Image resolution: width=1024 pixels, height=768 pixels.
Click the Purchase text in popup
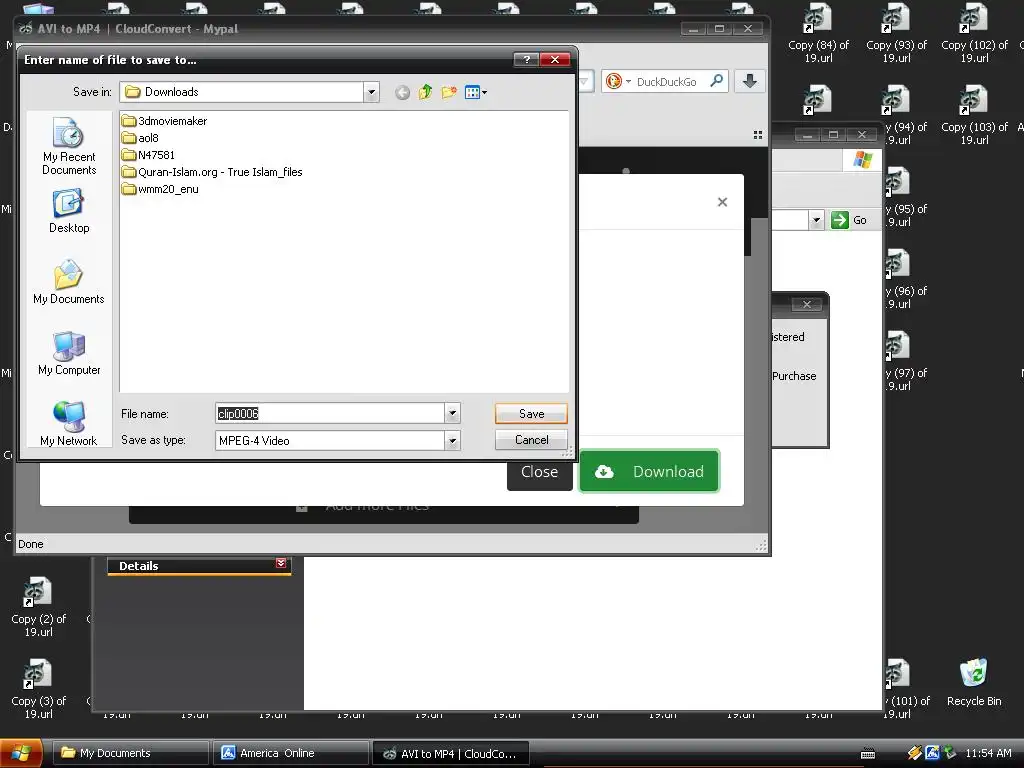coord(794,376)
